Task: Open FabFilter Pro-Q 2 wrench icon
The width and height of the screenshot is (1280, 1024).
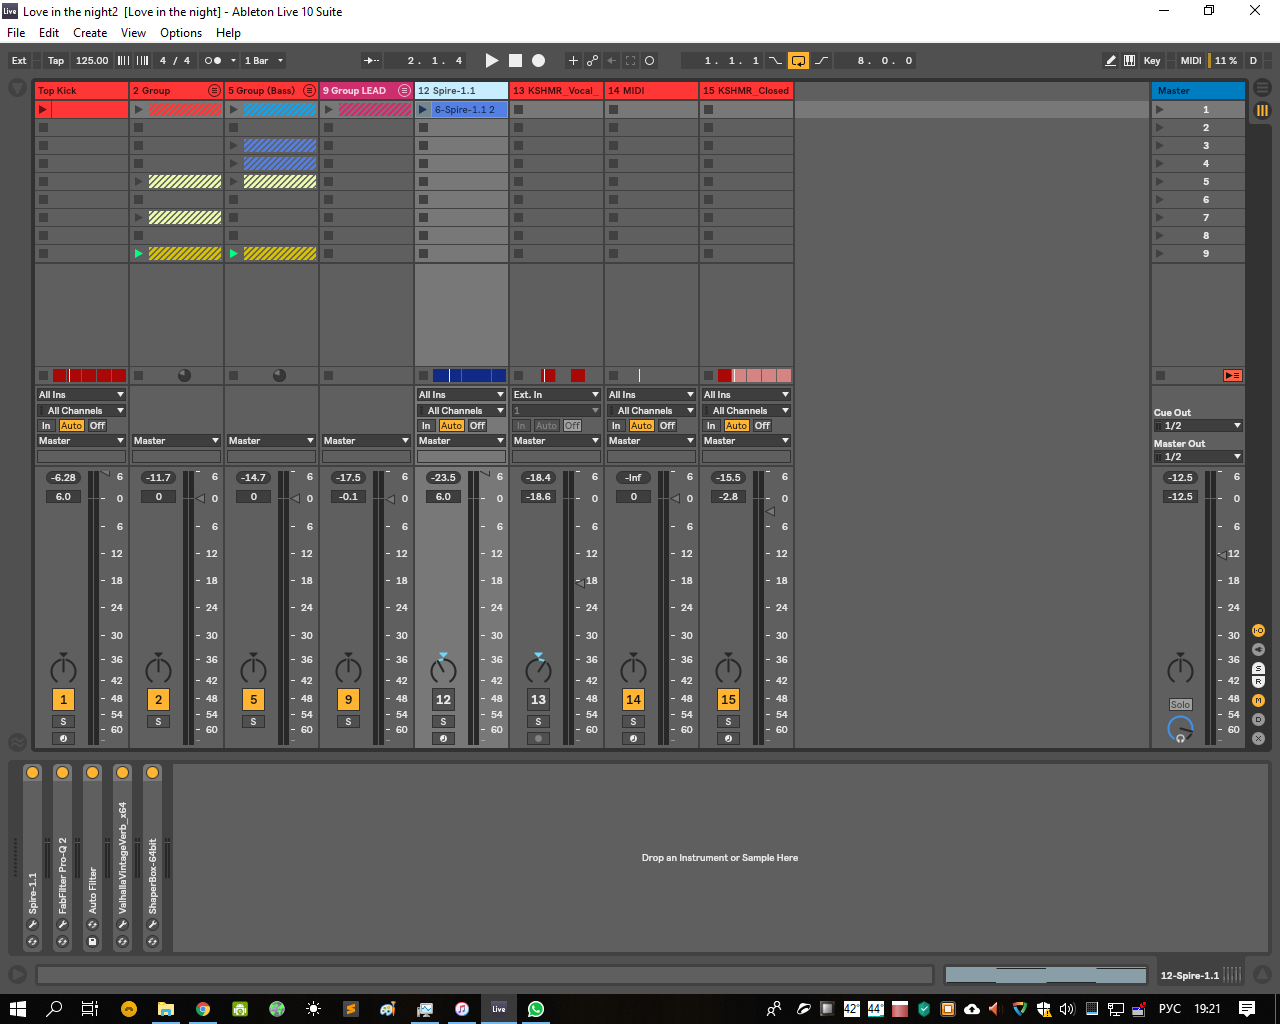Action: point(62,925)
